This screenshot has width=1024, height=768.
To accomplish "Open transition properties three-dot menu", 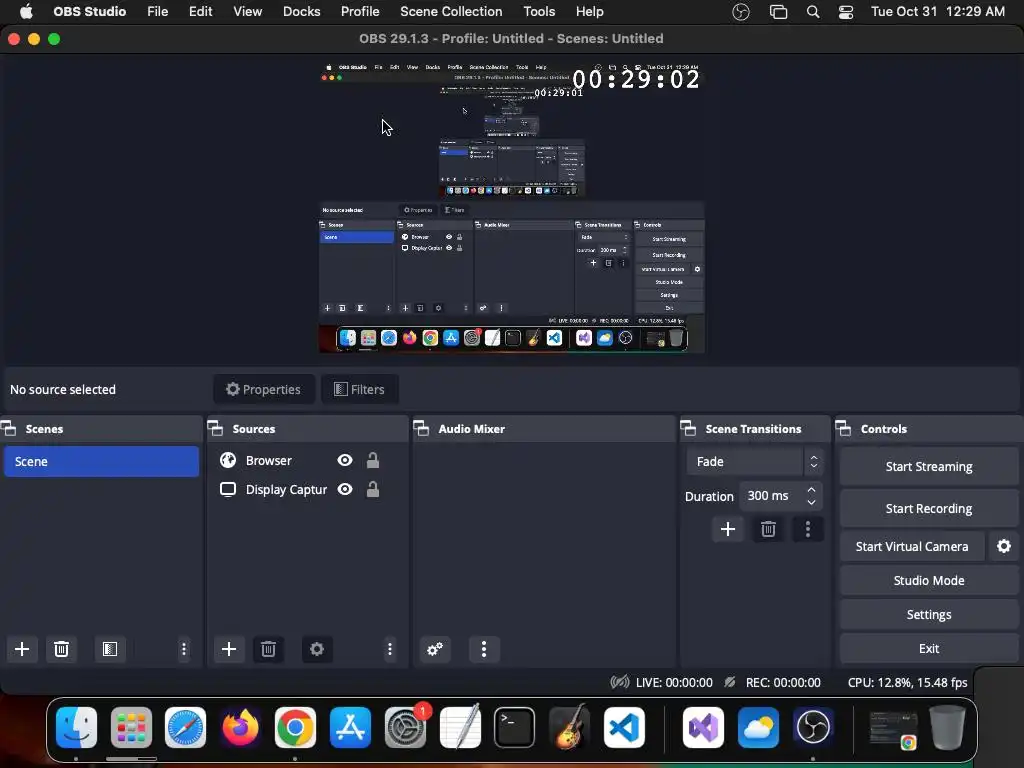I will pos(808,529).
